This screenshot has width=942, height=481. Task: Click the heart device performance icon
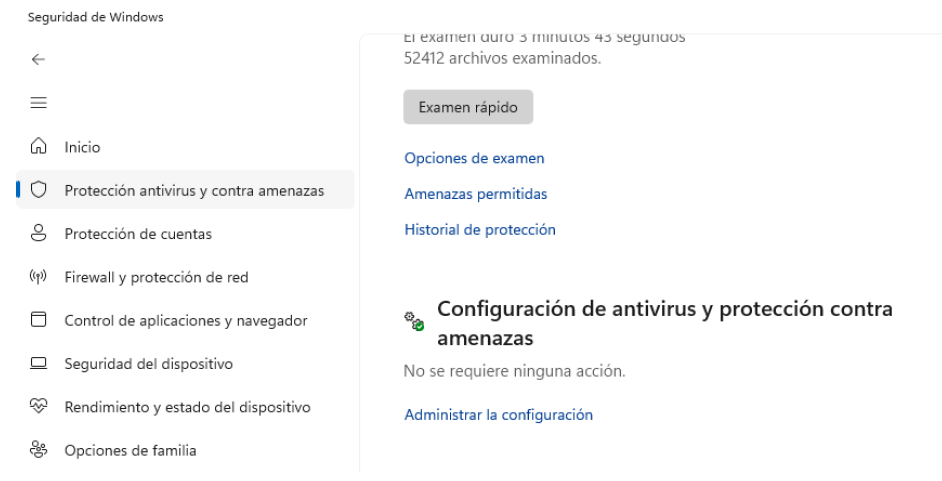point(39,407)
